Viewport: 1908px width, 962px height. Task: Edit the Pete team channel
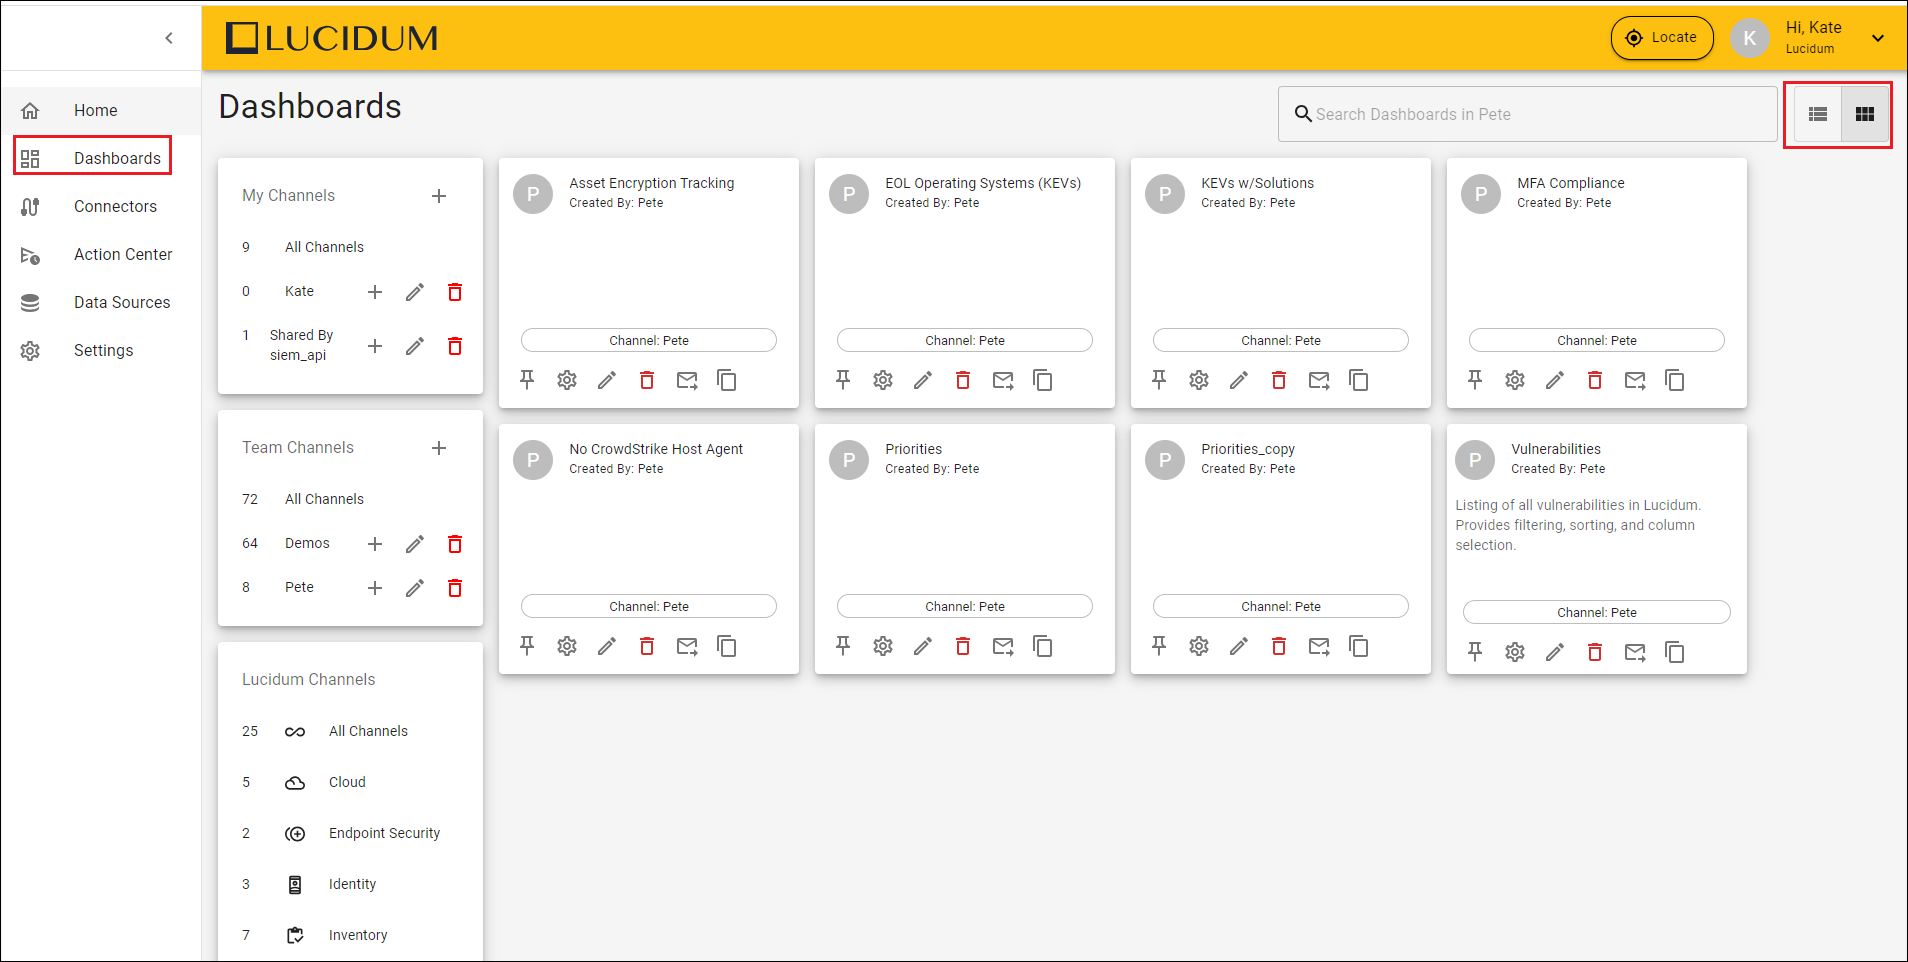click(415, 588)
